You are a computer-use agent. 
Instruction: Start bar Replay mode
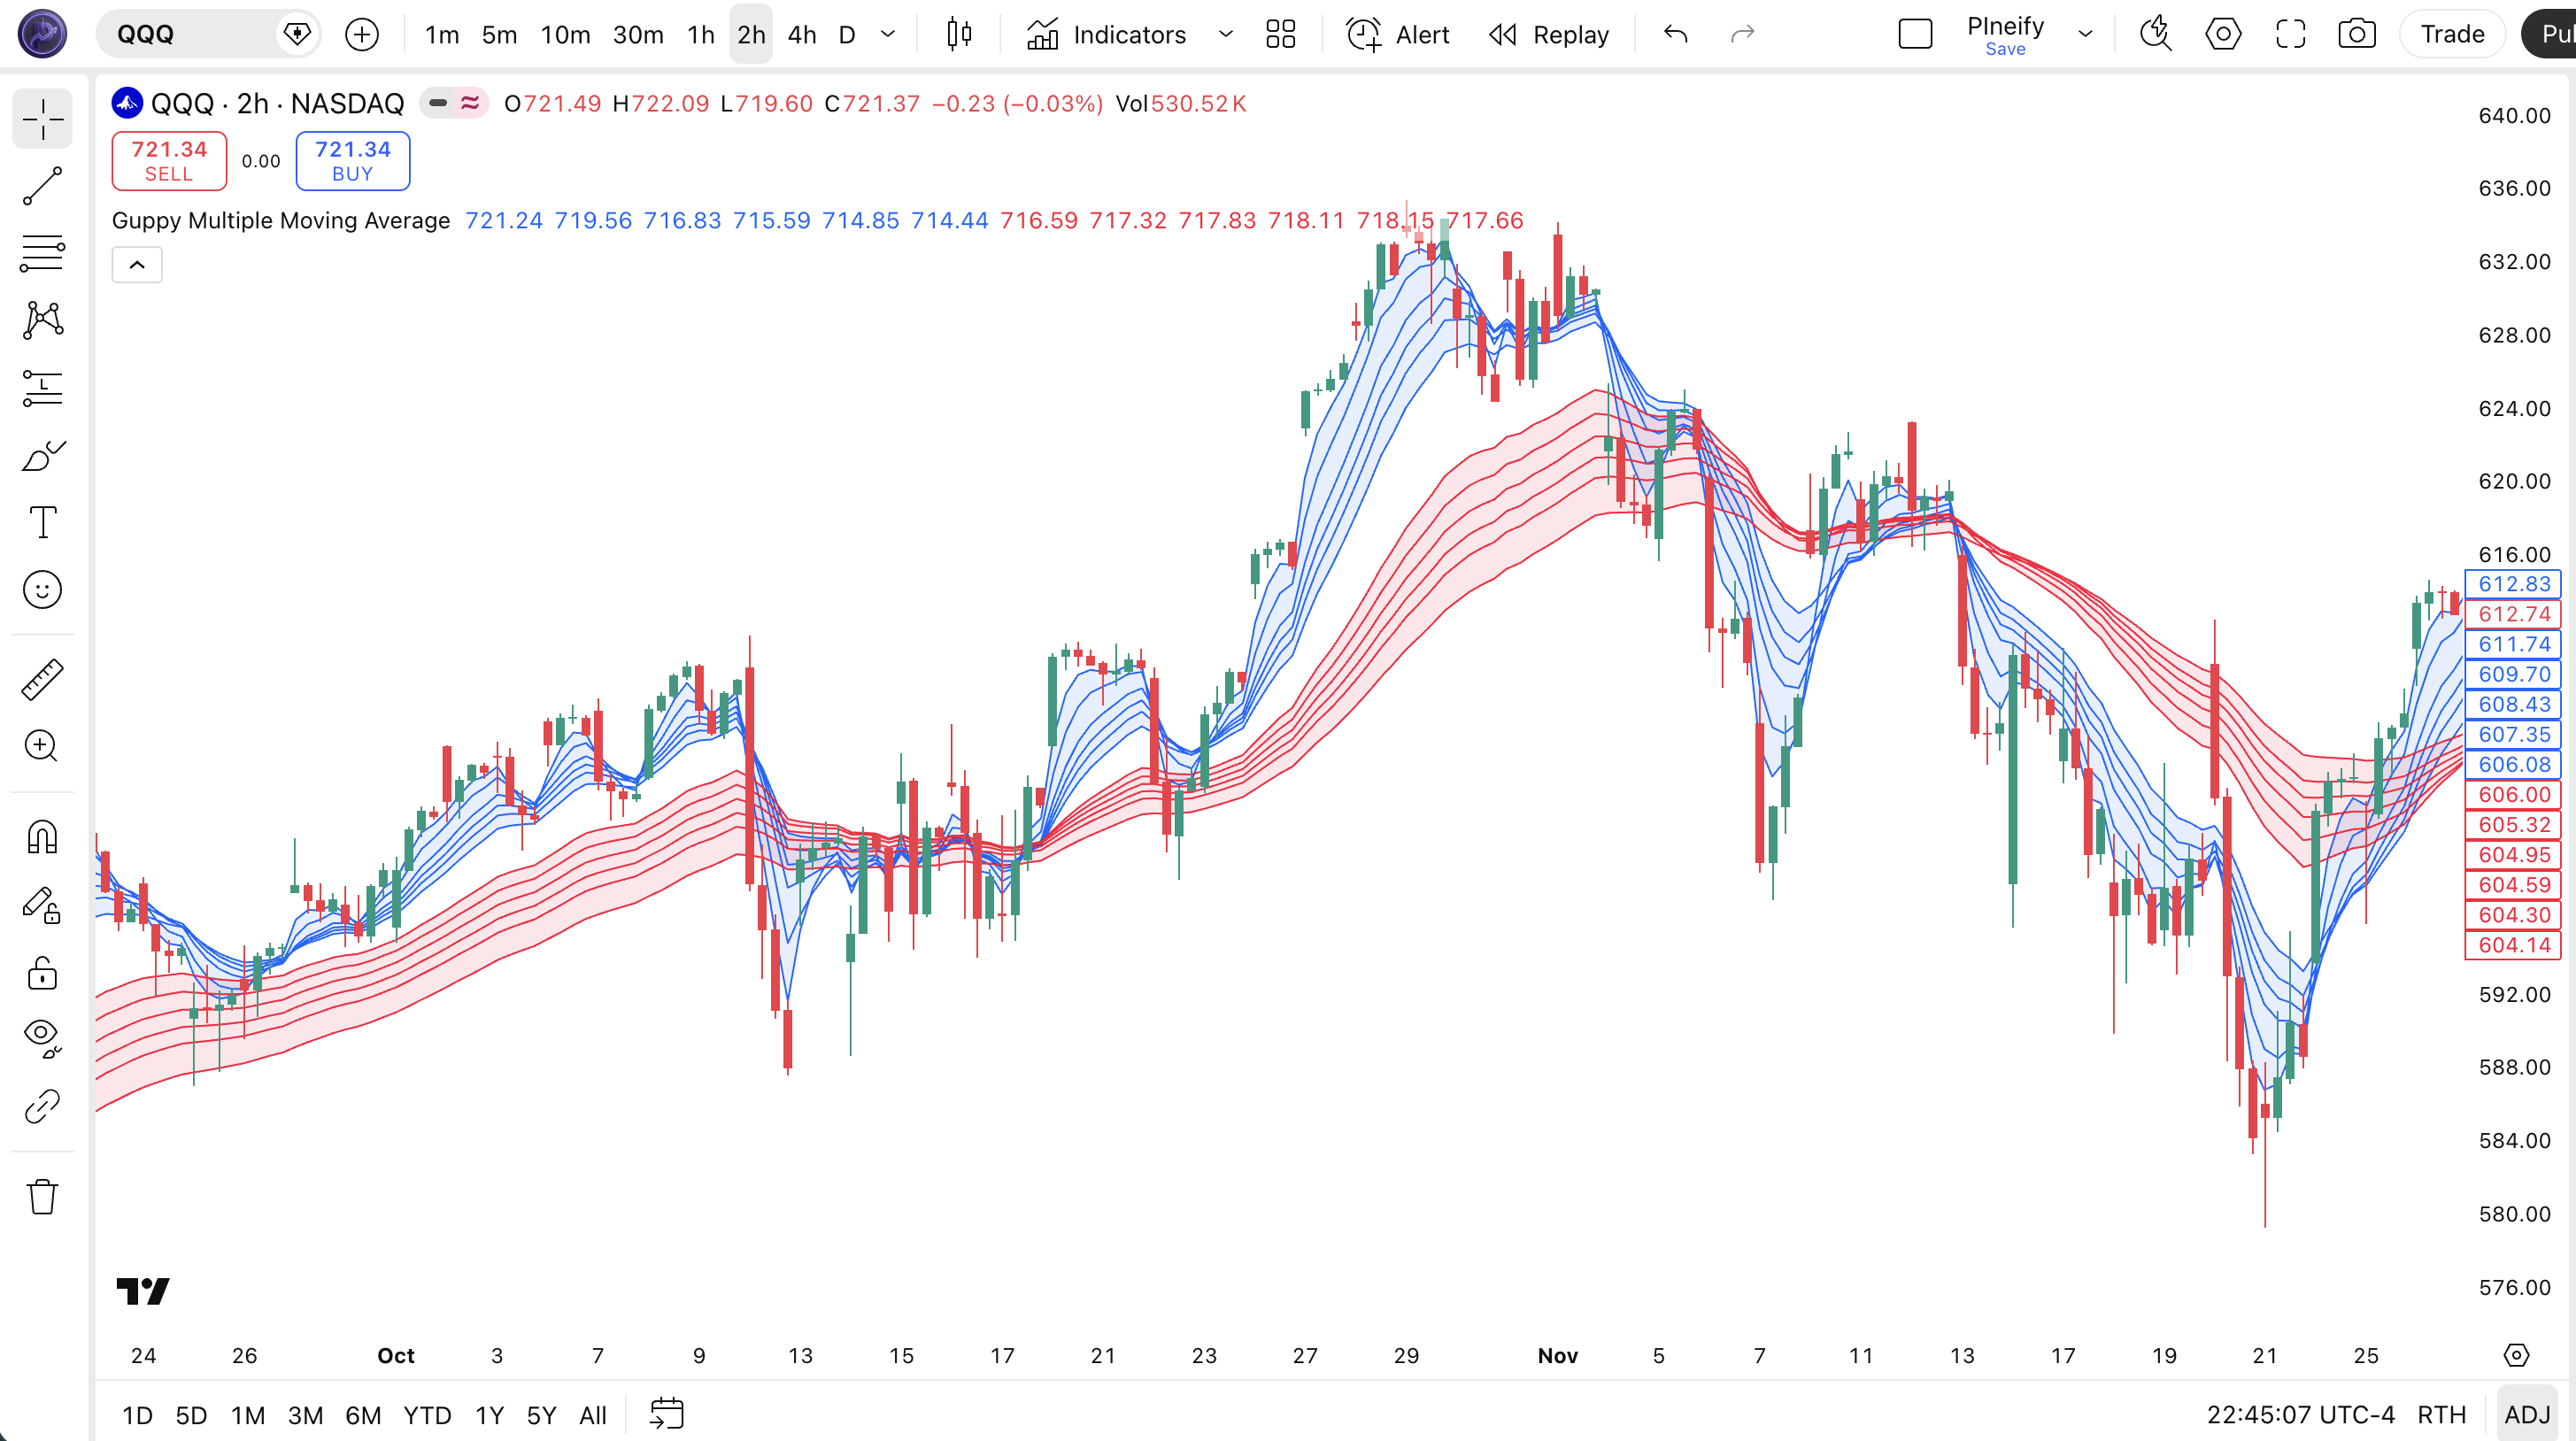coord(1549,34)
